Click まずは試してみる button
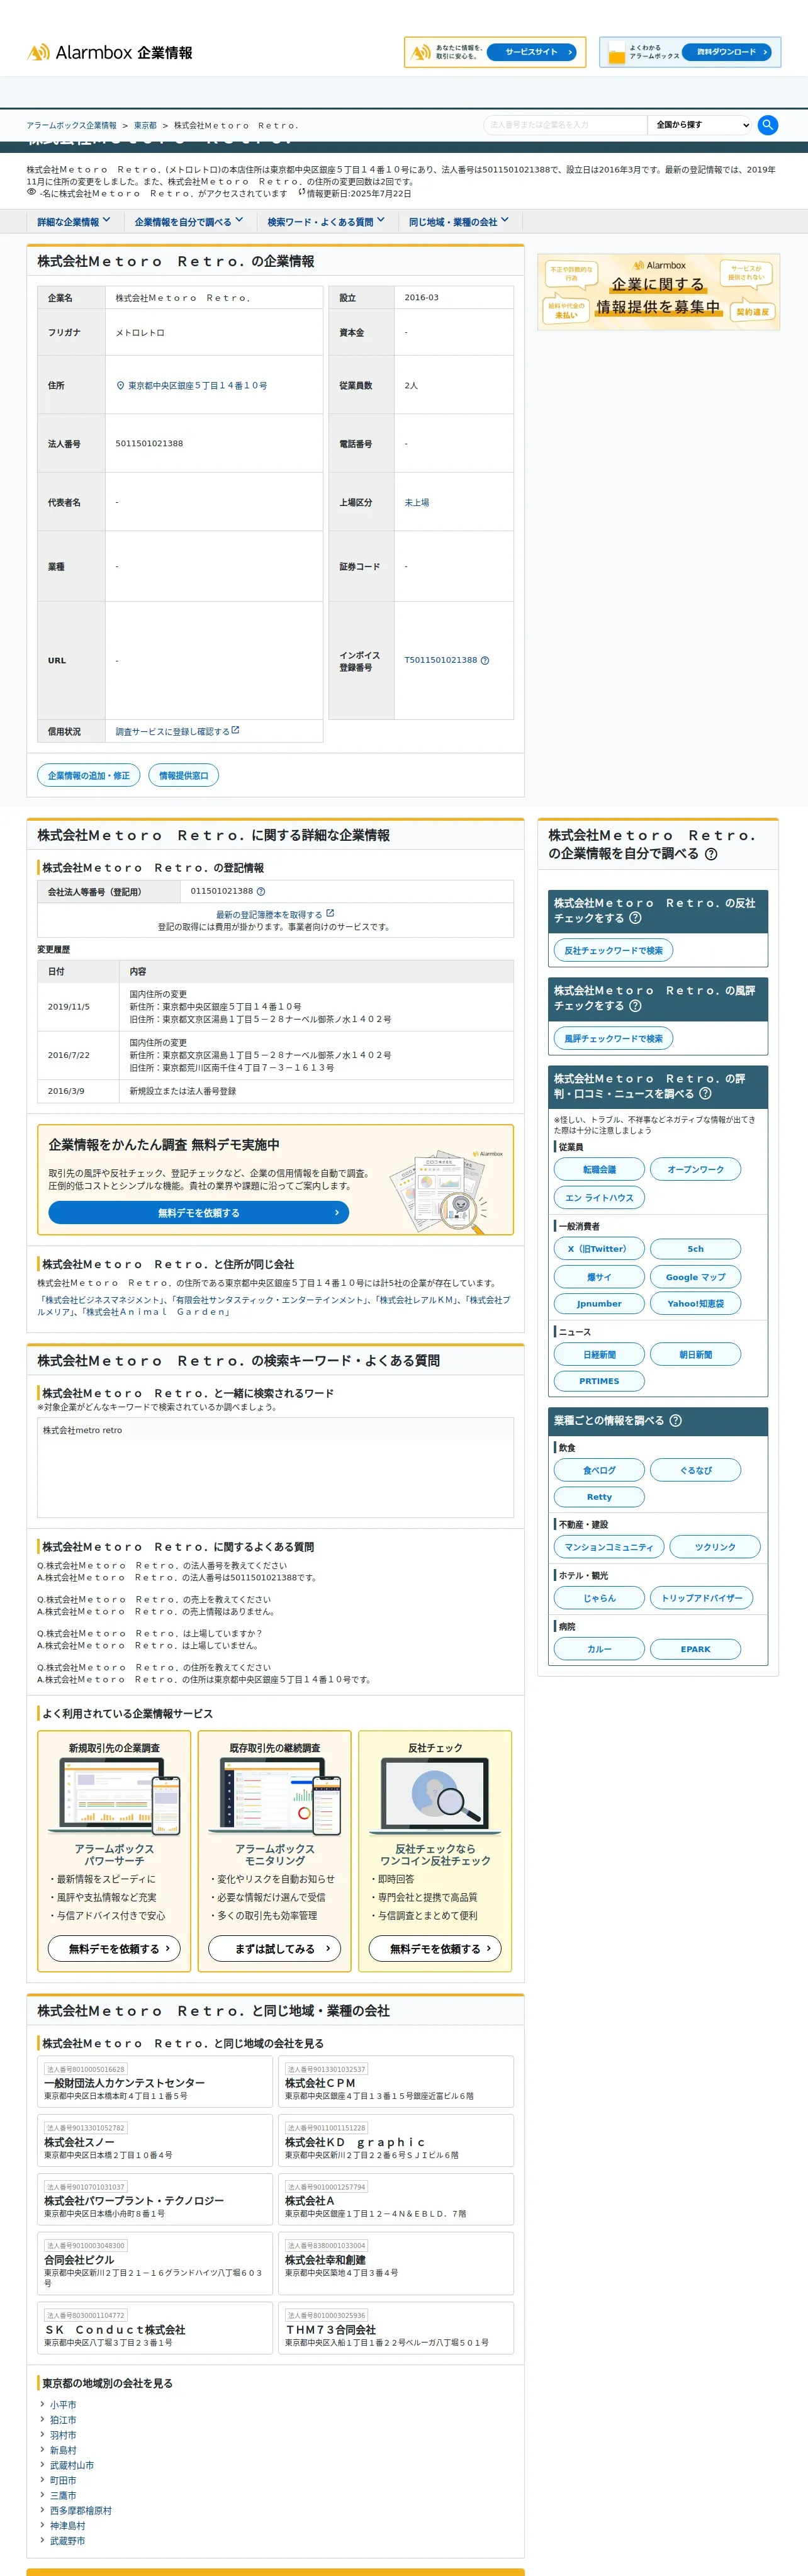The image size is (808, 2576). pyautogui.click(x=275, y=1949)
